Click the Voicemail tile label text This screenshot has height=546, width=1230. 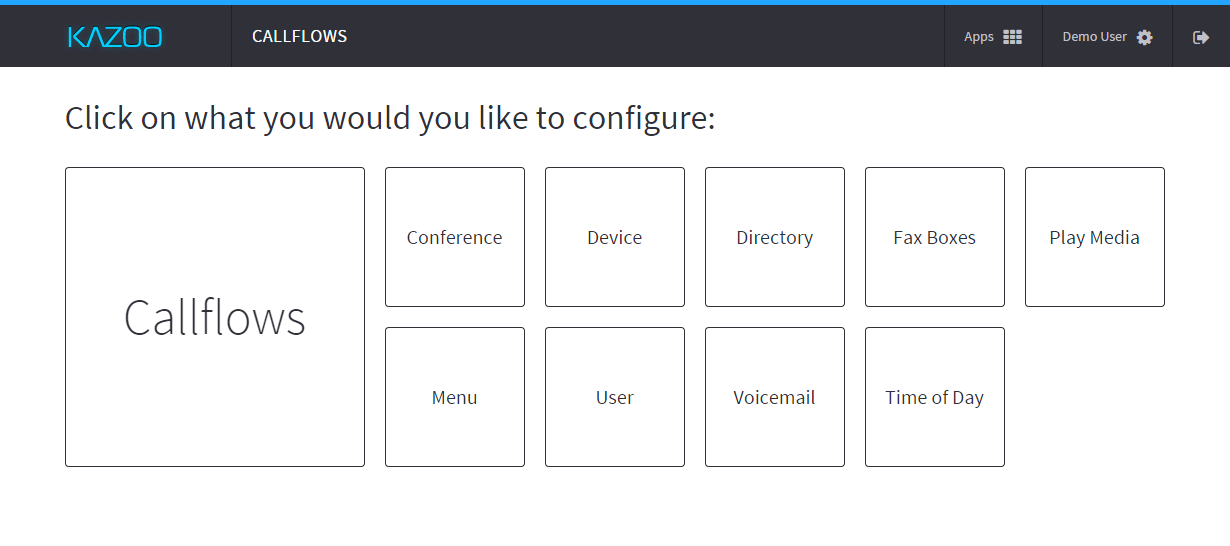(775, 398)
